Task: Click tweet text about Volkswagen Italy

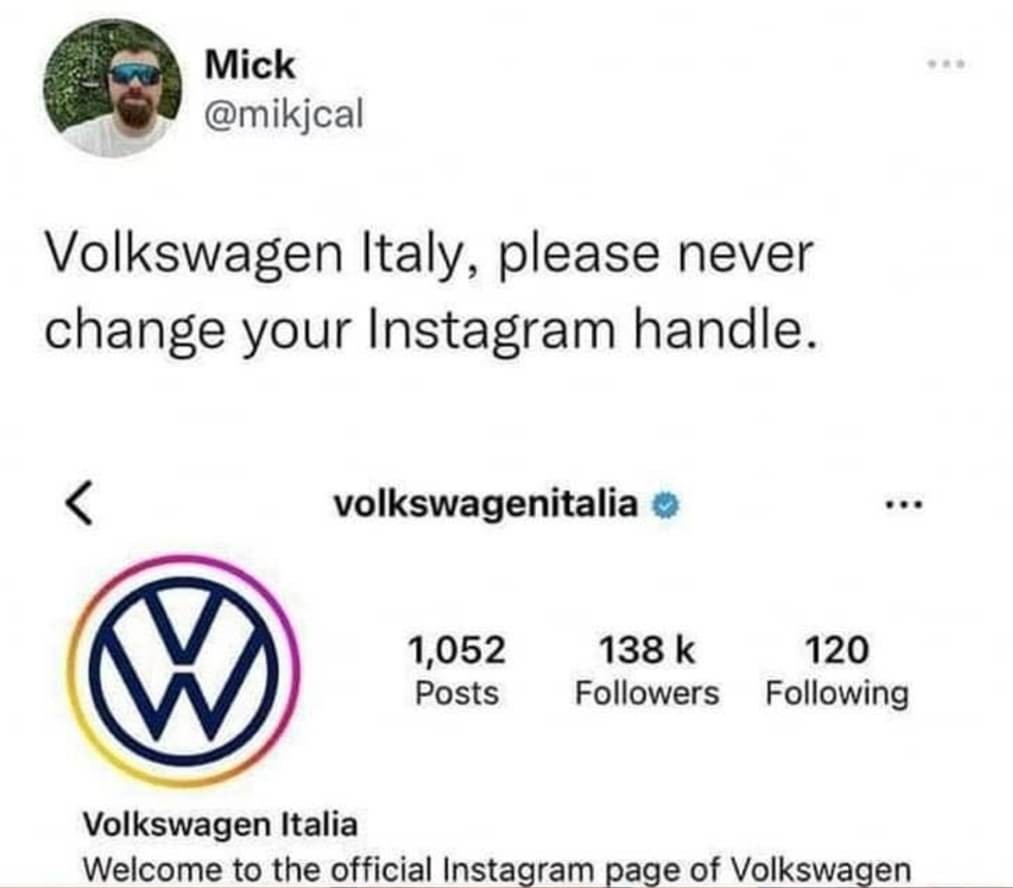Action: tap(430, 291)
